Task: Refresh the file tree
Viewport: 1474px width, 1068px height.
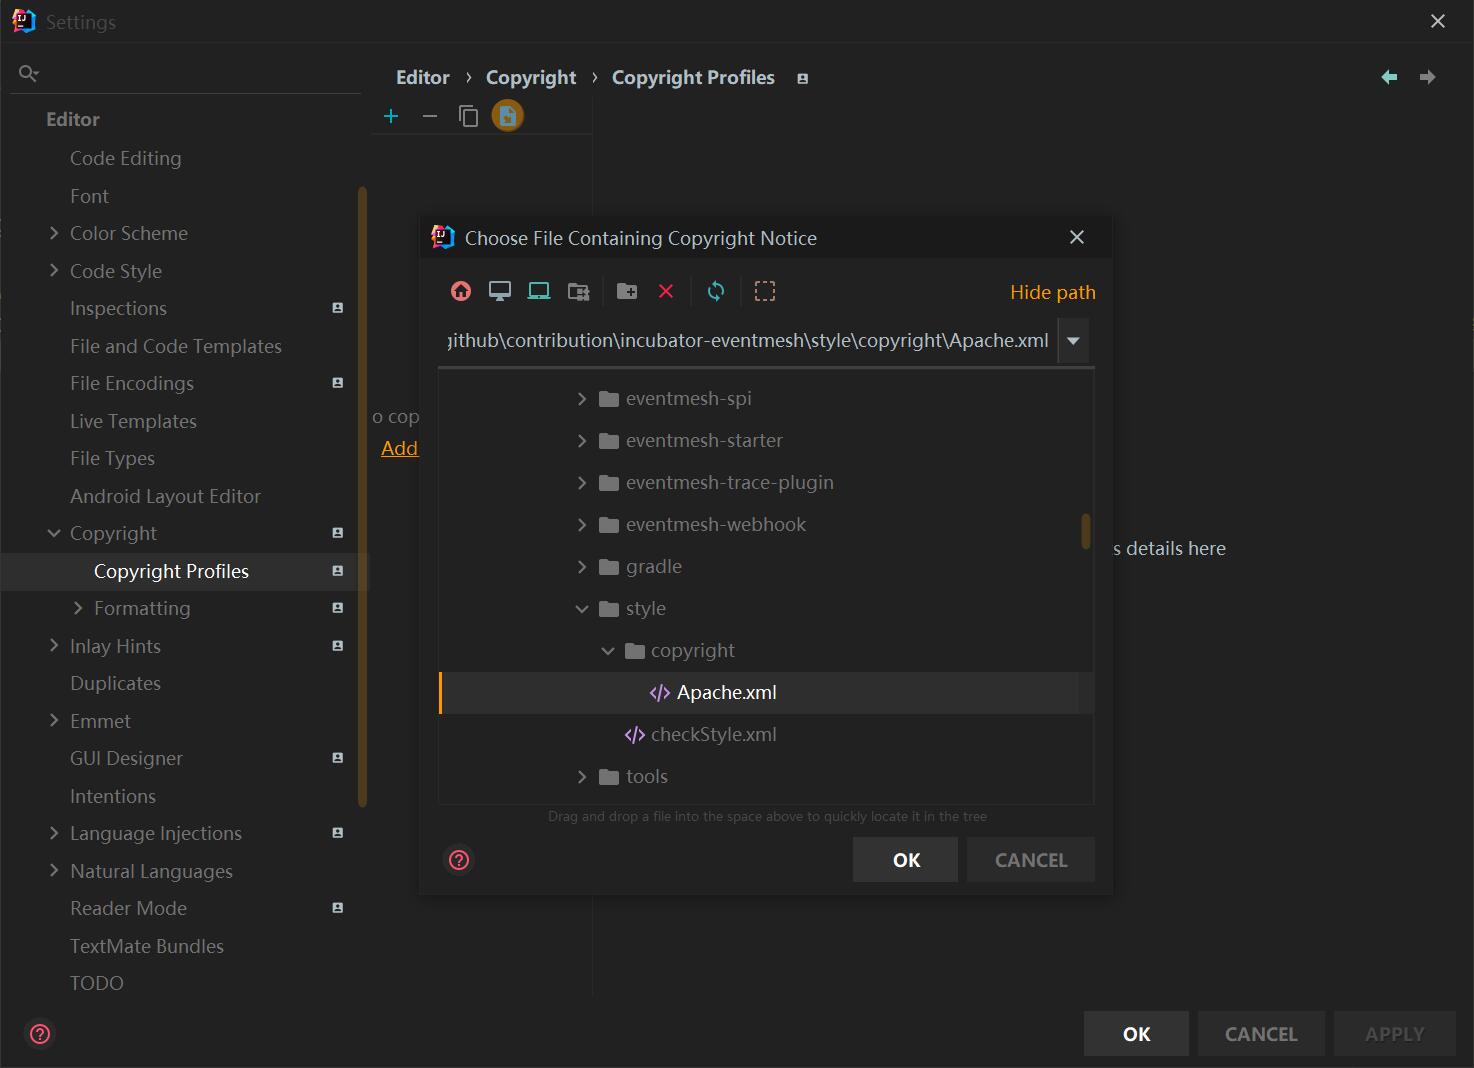Action: 716,291
